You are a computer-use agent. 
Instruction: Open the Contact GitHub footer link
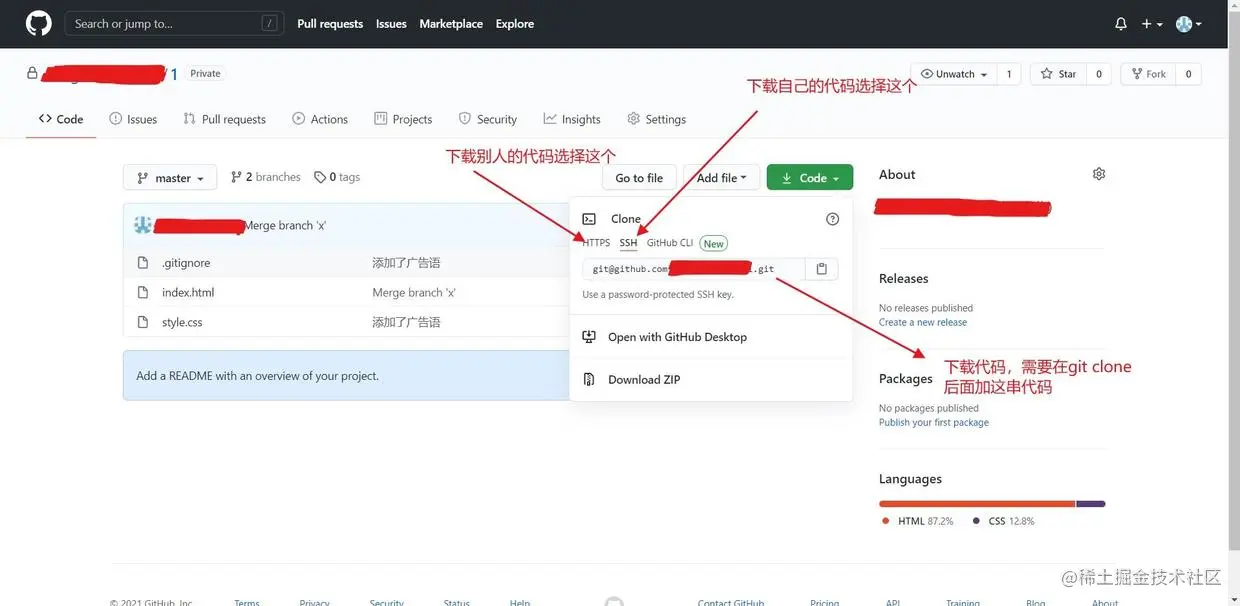[731, 602]
